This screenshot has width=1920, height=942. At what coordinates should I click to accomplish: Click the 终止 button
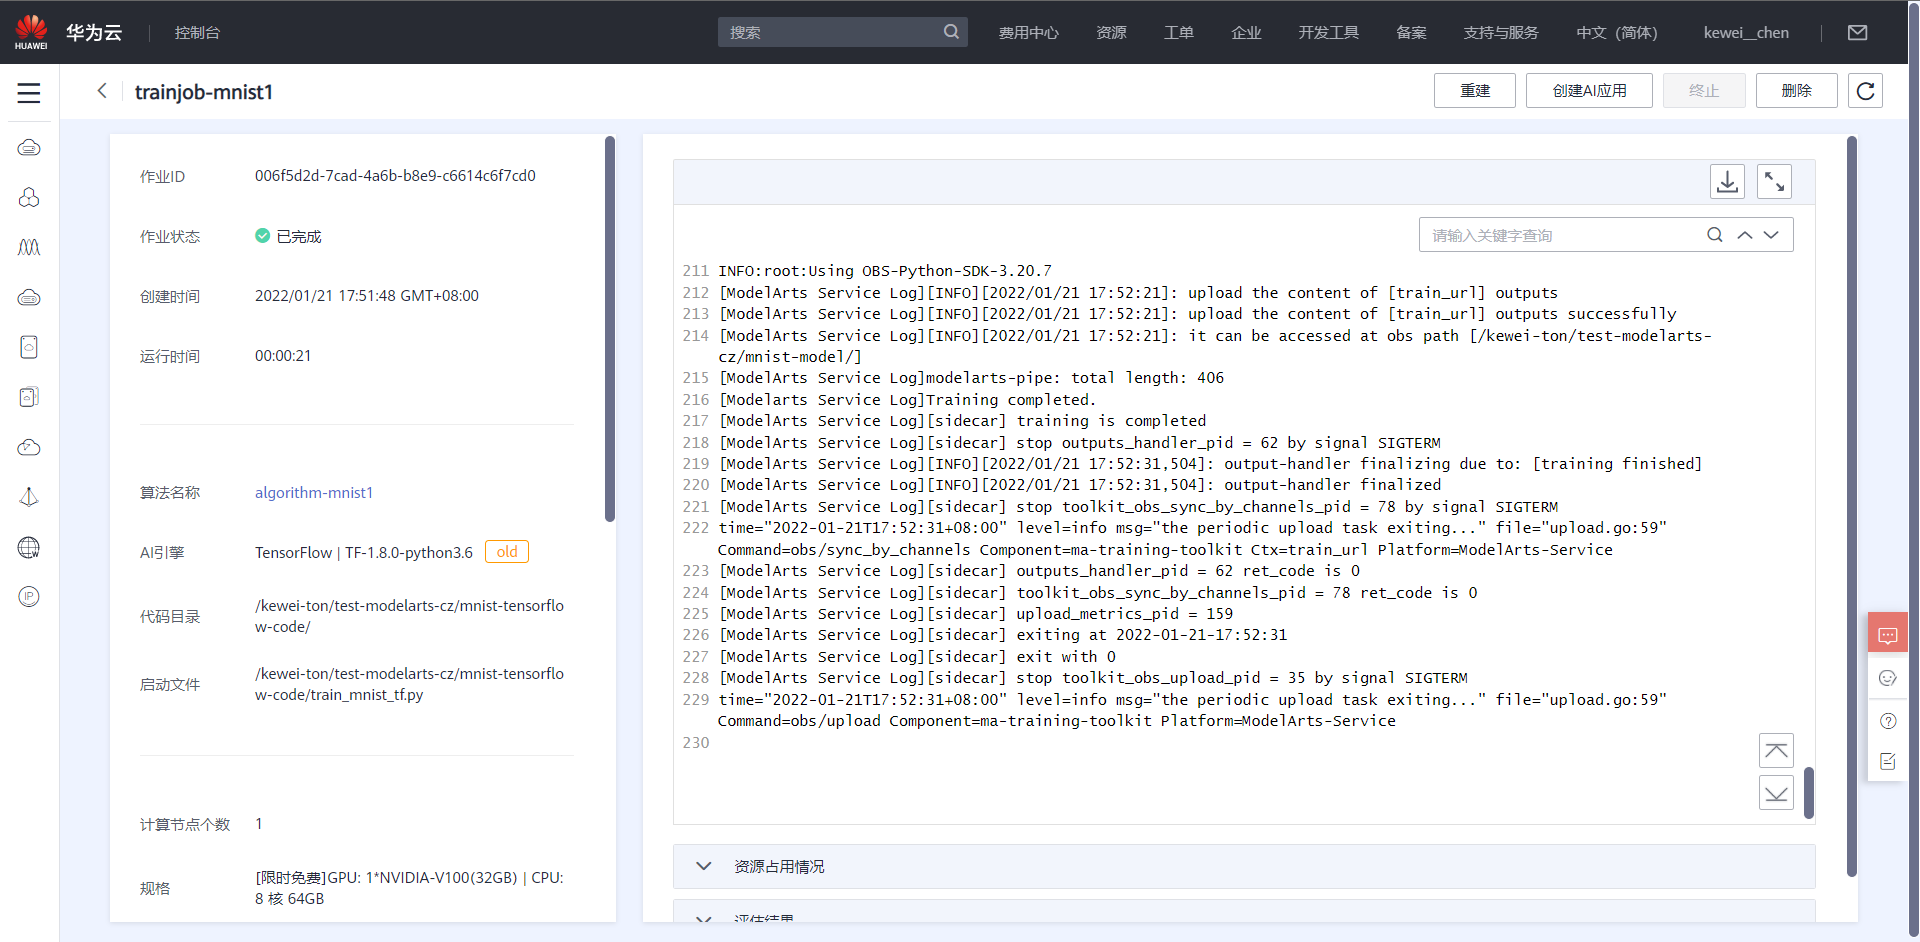(1704, 91)
